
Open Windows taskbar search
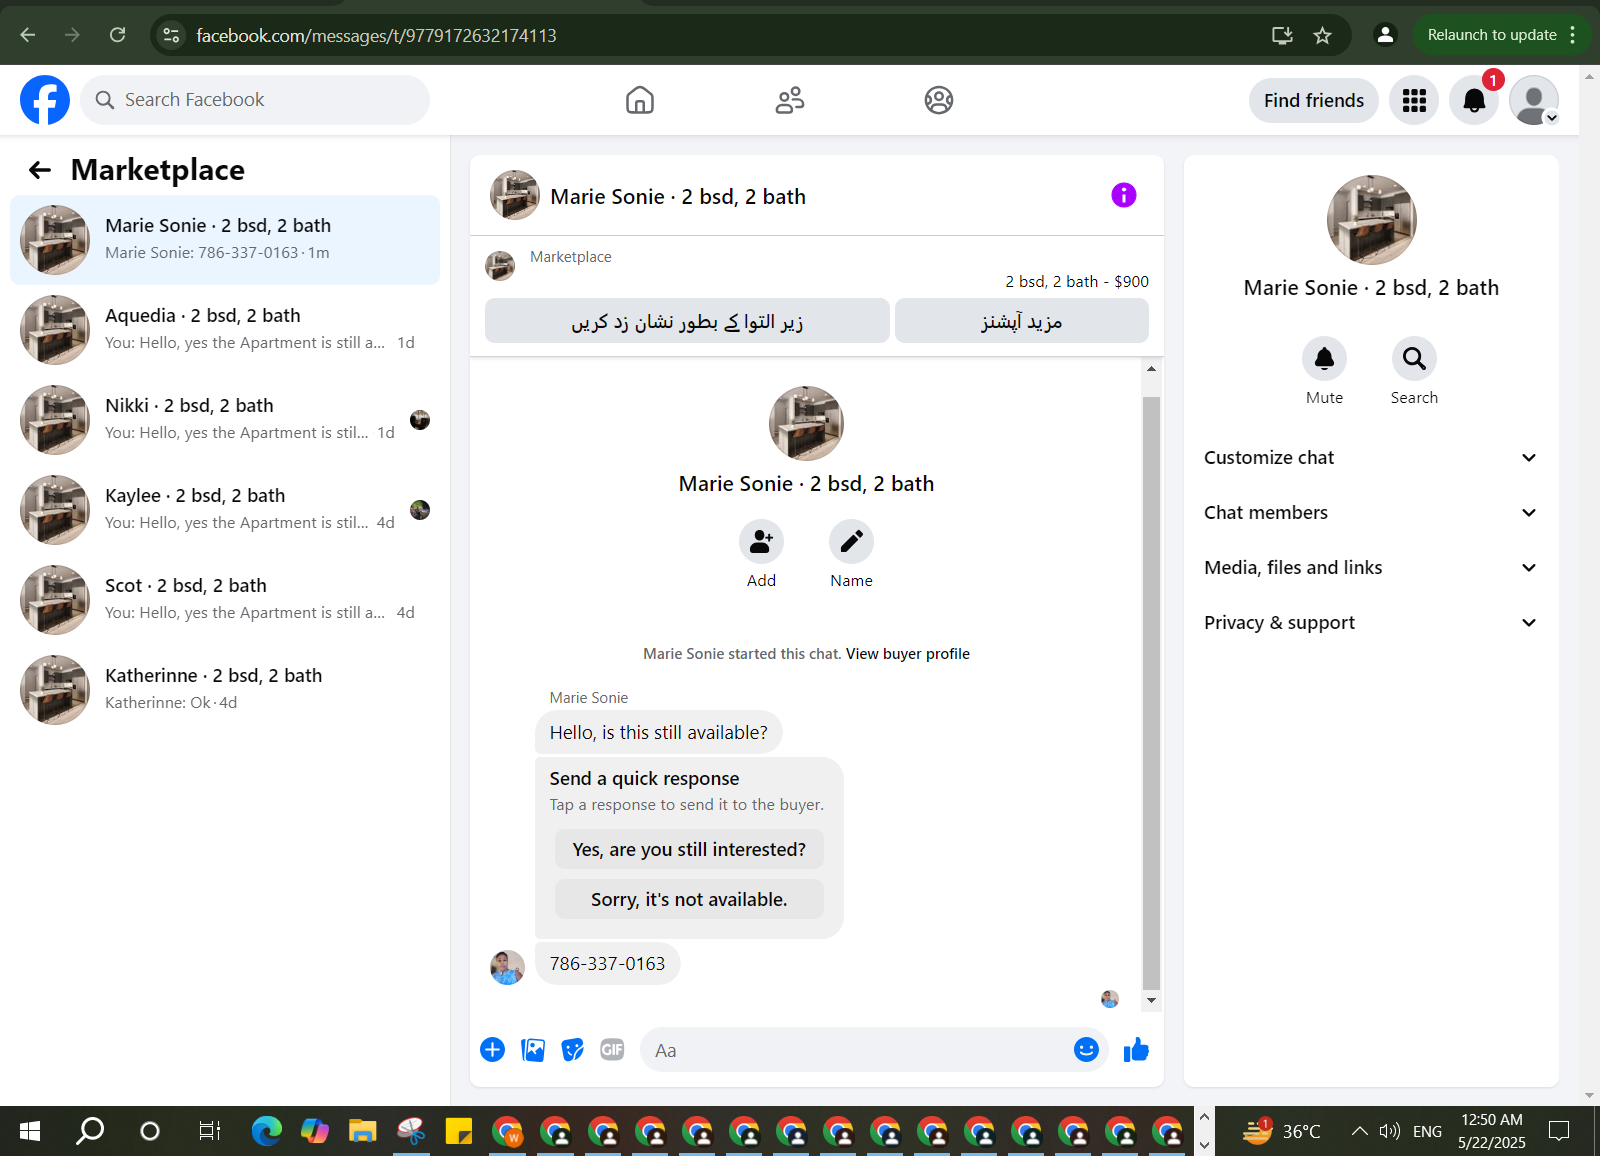click(90, 1131)
